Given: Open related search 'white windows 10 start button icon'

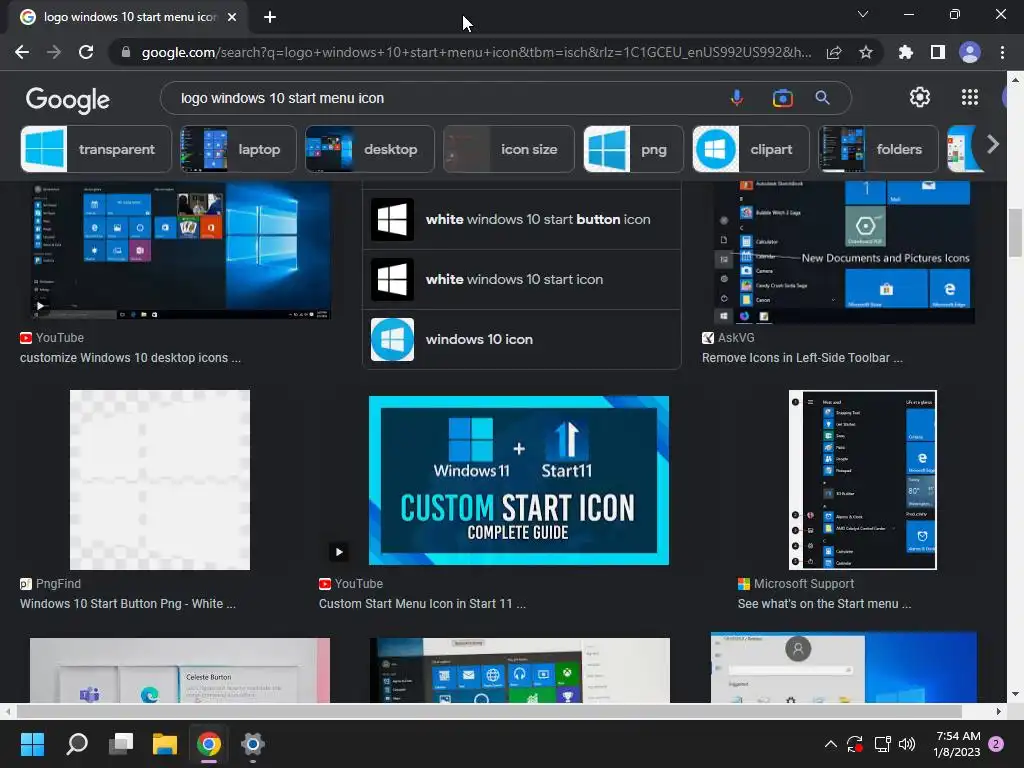Looking at the screenshot, I should pos(522,219).
